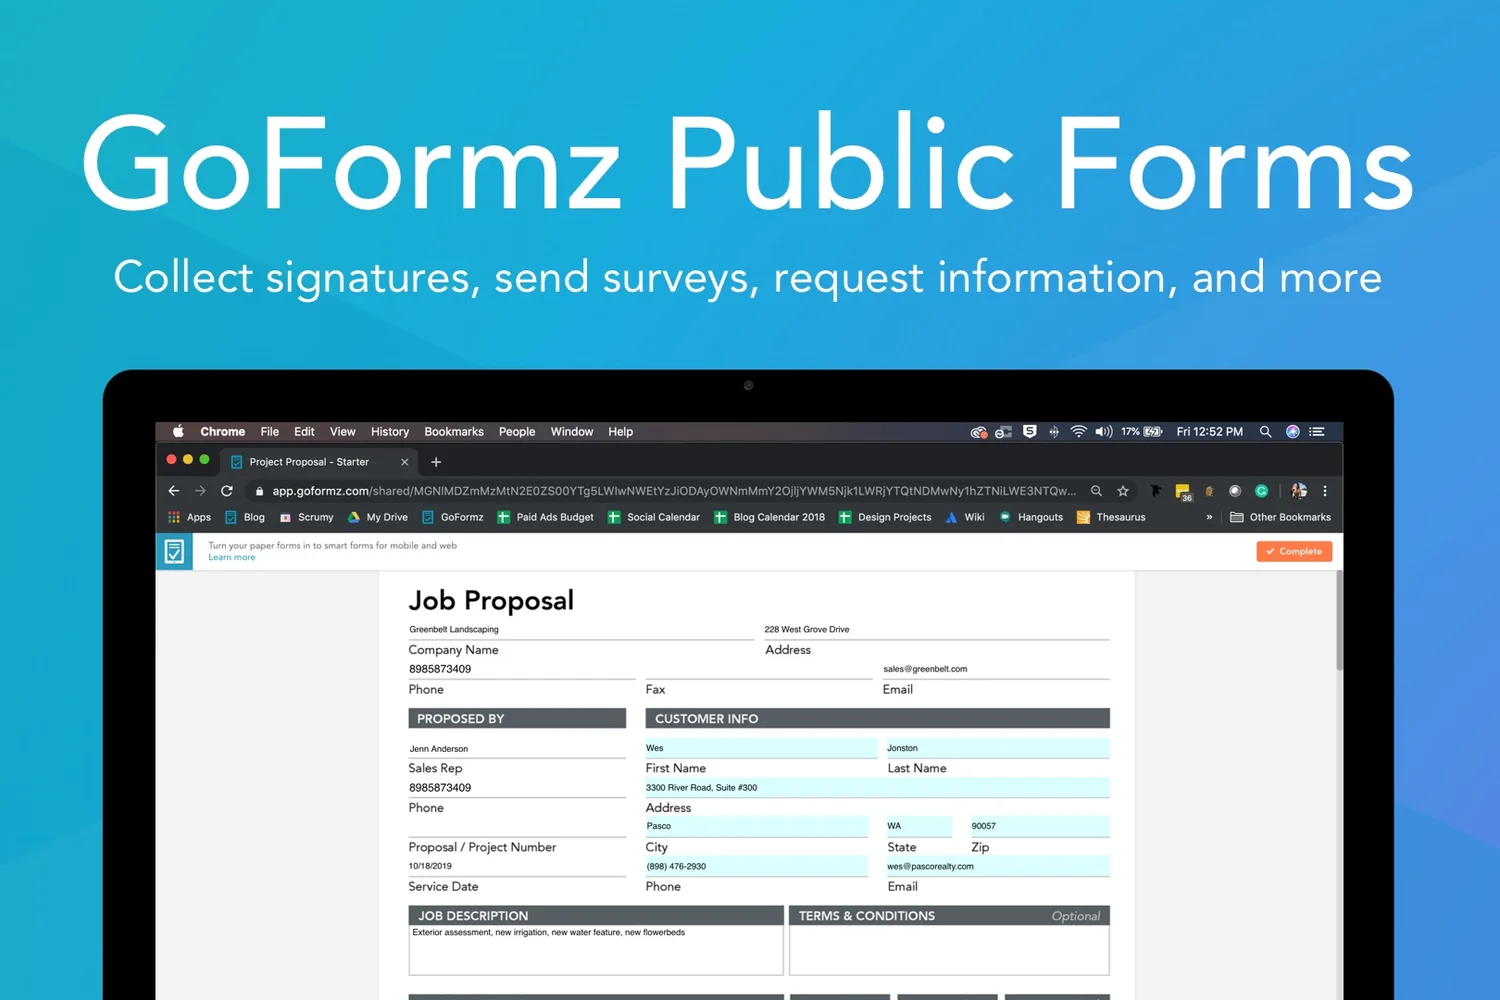
Task: Open the Blog bookmark
Action: [x=244, y=517]
